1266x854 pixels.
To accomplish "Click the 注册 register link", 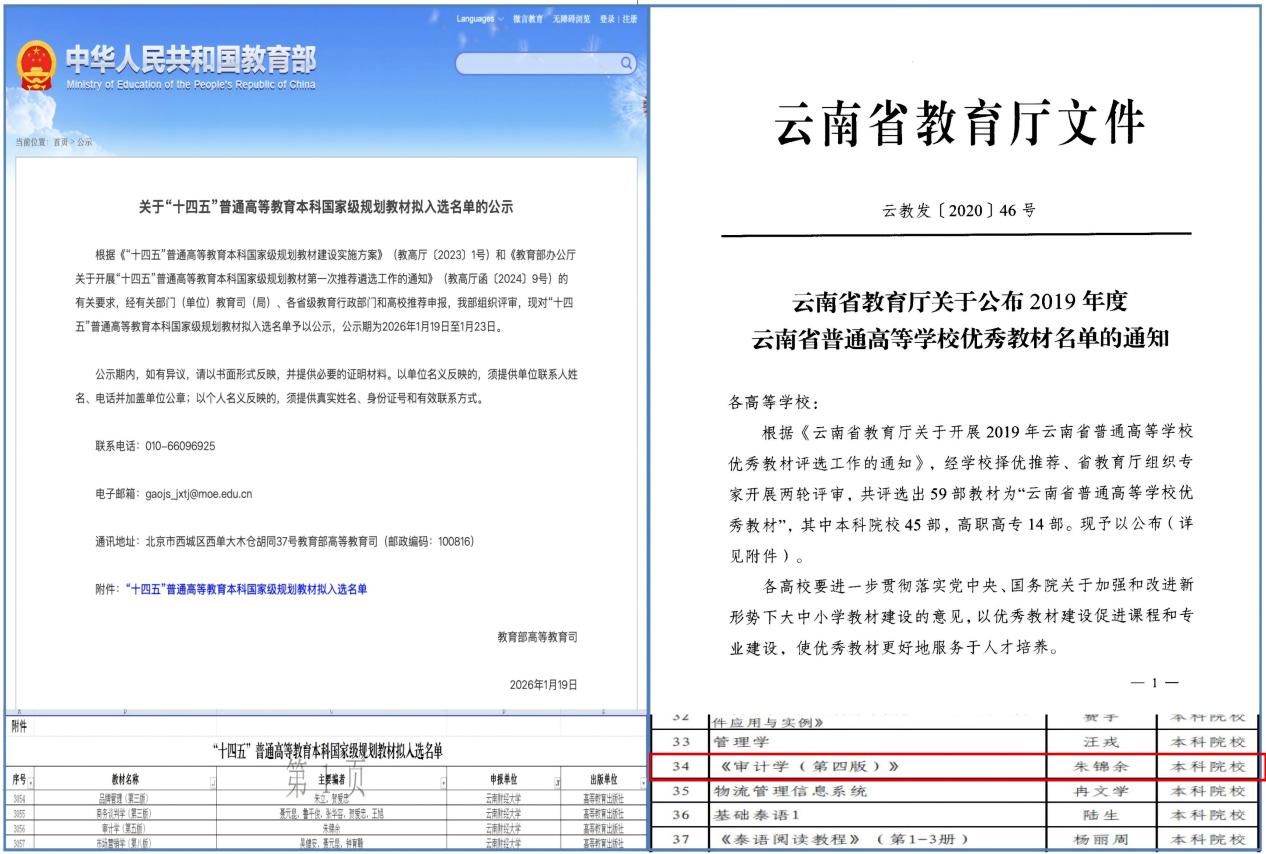I will [629, 19].
